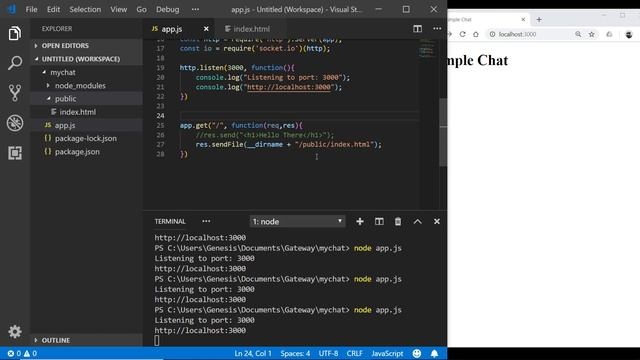Follow the http://localhost:3000 link in code
This screenshot has height=360, width=640.
(289, 87)
